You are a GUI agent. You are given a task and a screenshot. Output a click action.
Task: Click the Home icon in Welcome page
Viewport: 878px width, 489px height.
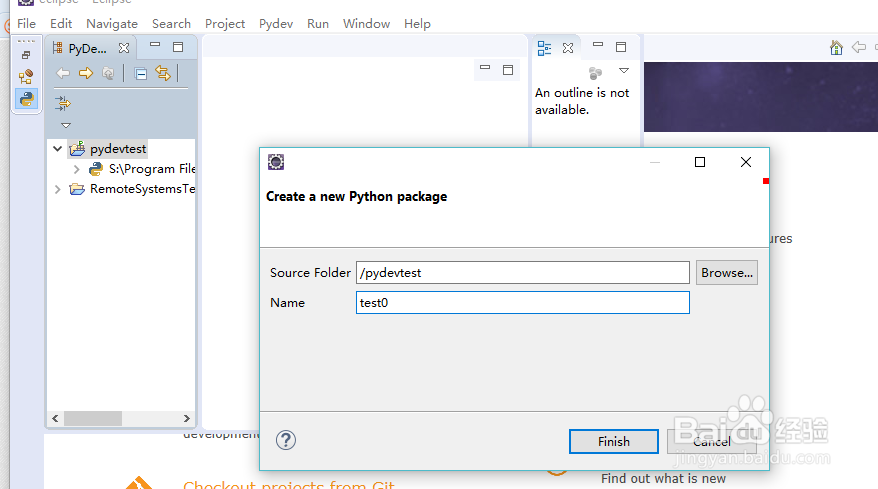836,48
